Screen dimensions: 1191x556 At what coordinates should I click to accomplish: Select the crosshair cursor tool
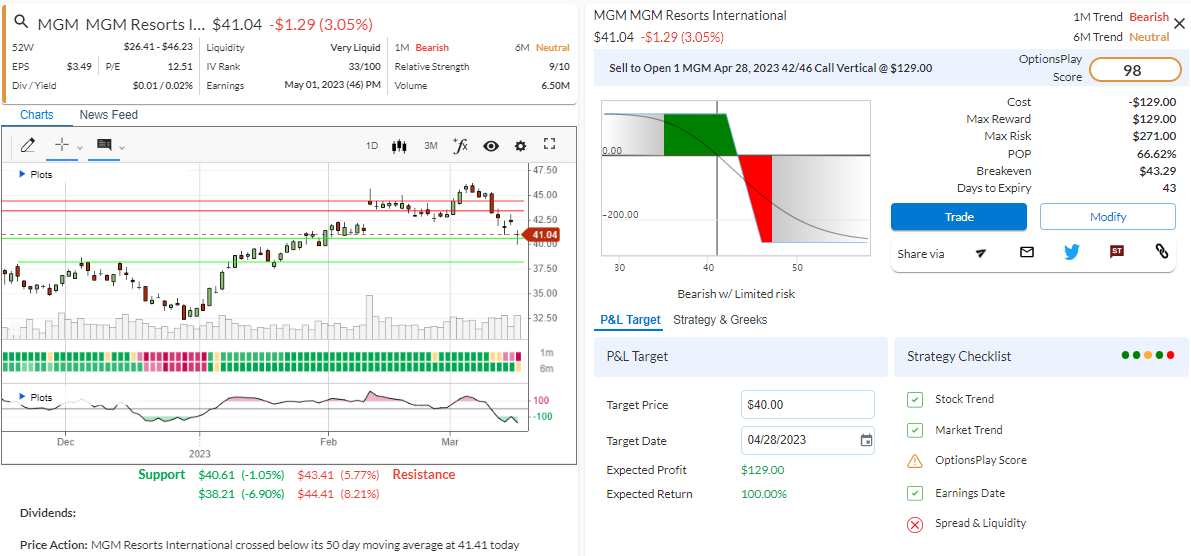pyautogui.click(x=62, y=144)
